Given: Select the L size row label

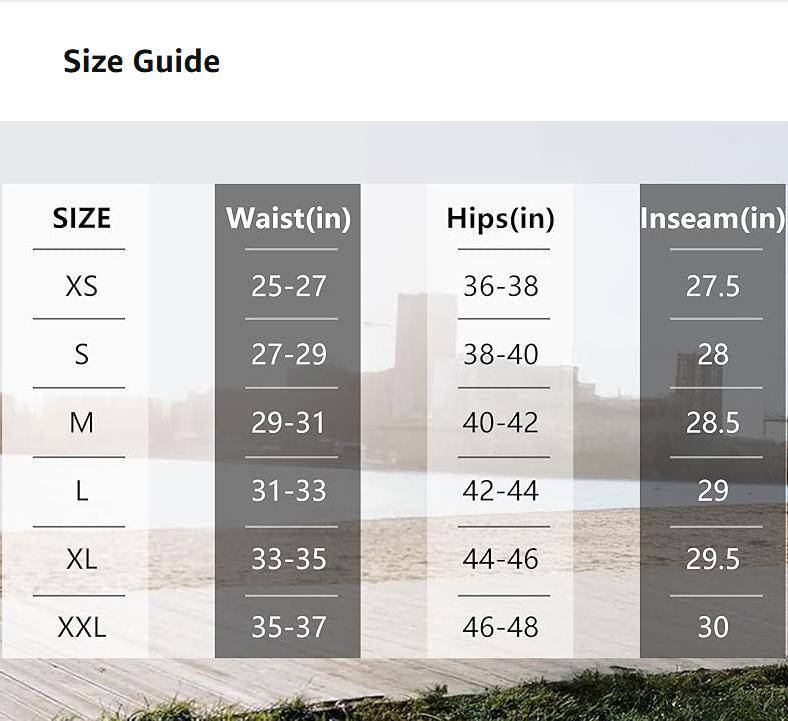Looking at the screenshot, I should [x=81, y=490].
